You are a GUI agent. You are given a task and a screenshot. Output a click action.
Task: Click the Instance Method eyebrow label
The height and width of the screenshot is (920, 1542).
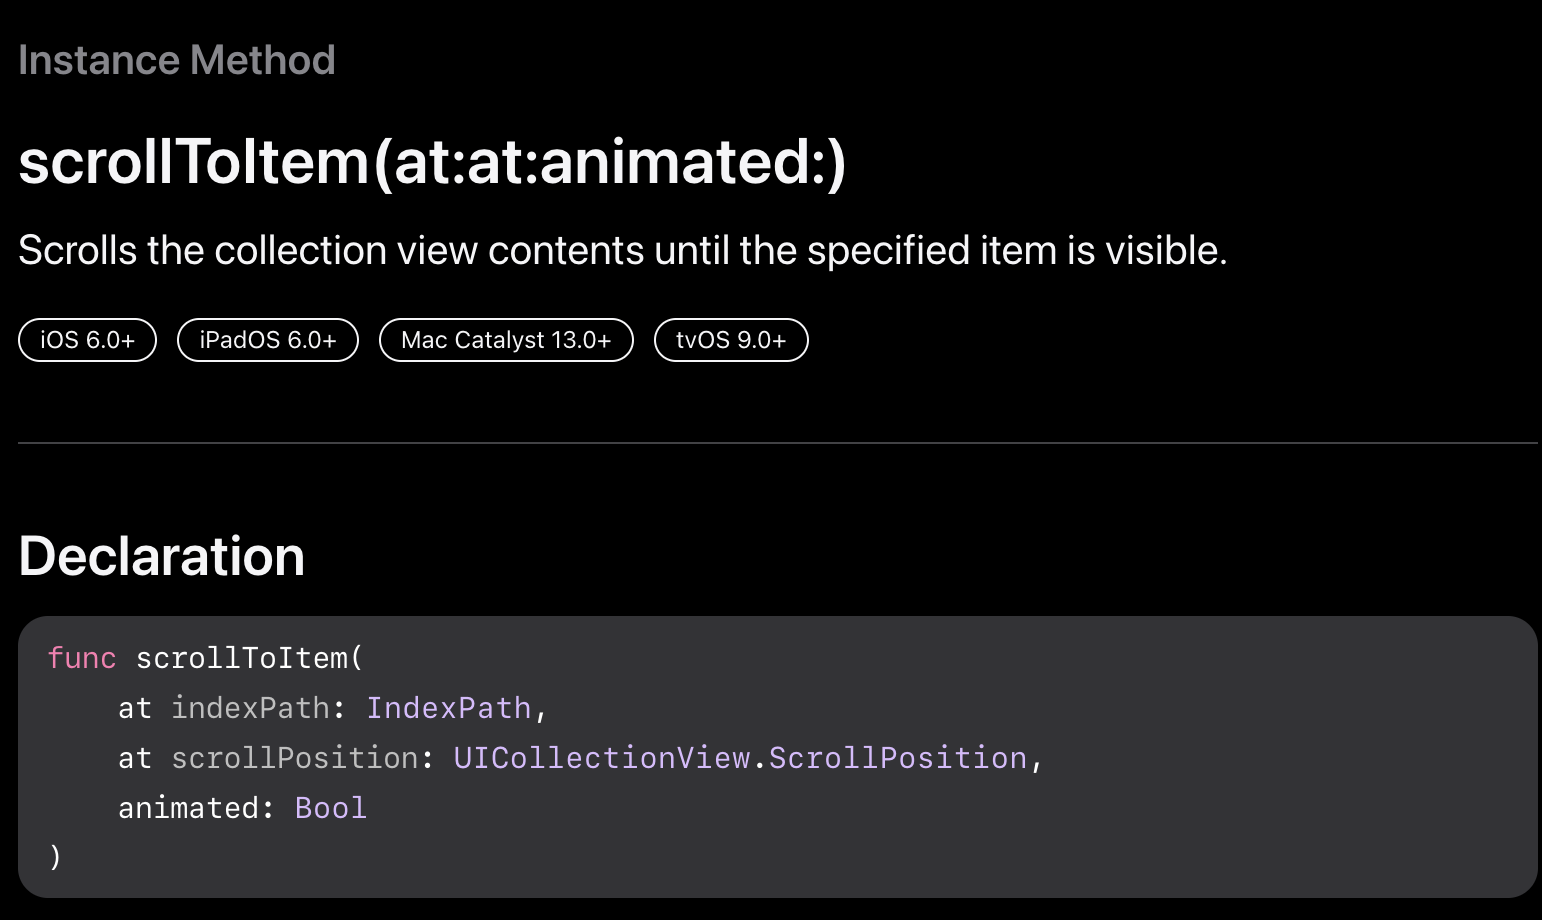click(x=177, y=60)
